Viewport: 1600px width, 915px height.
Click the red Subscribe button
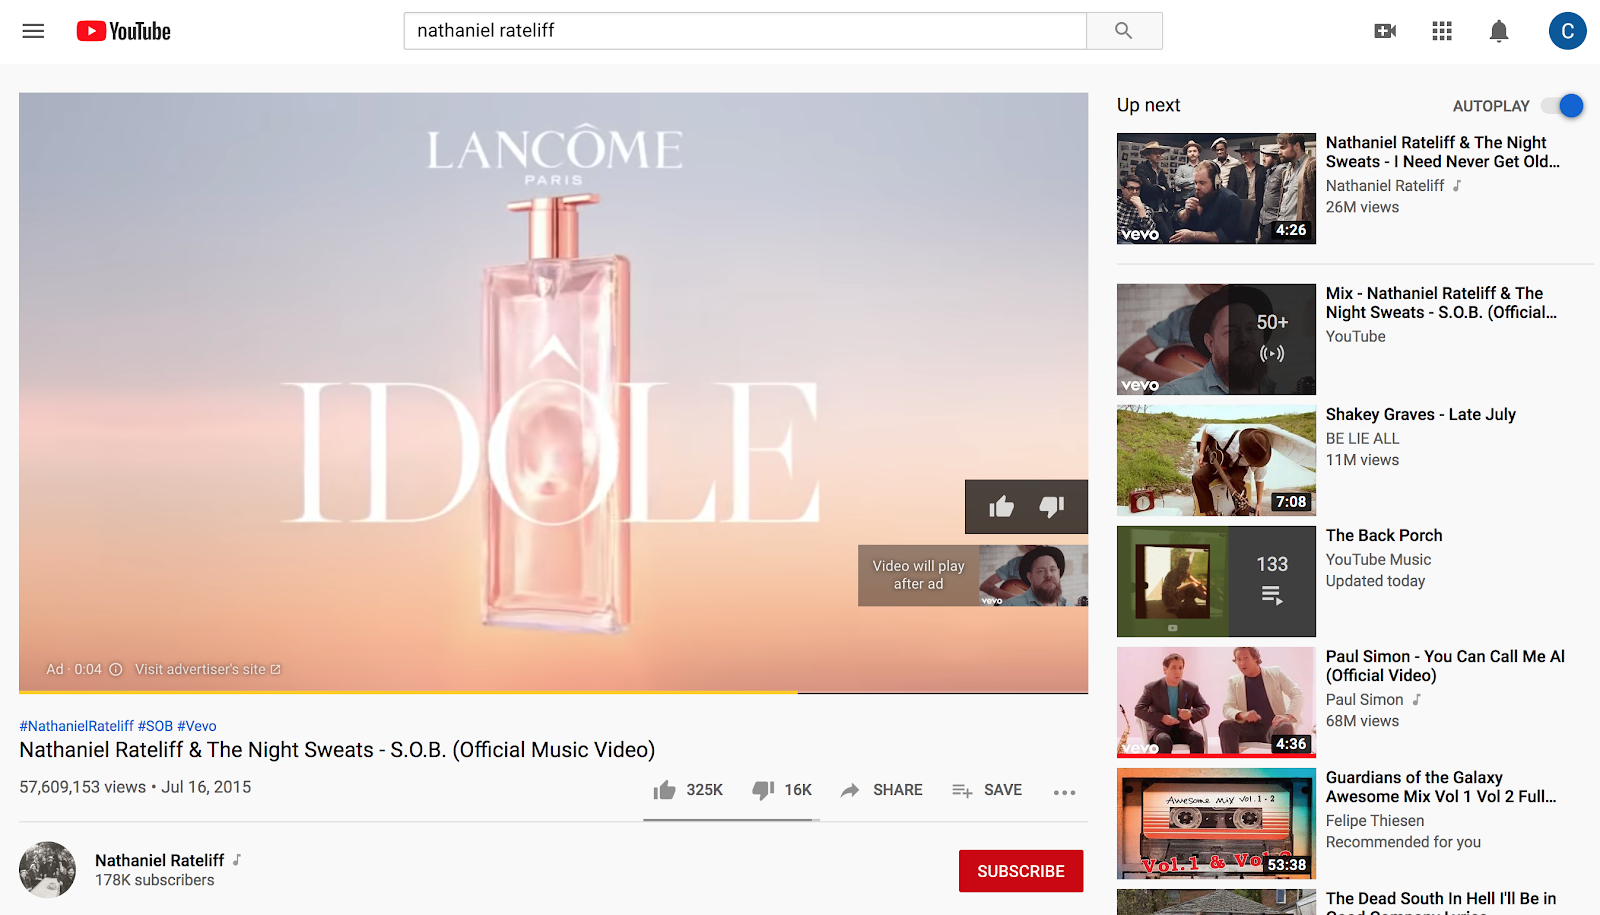[x=1021, y=871]
